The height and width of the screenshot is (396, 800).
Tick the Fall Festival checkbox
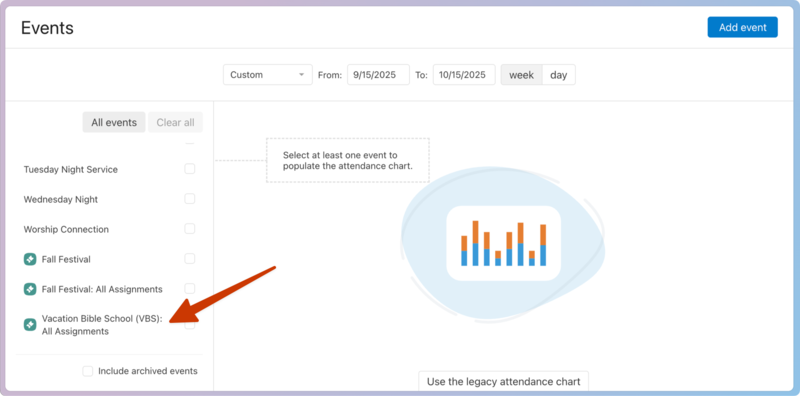pos(190,259)
